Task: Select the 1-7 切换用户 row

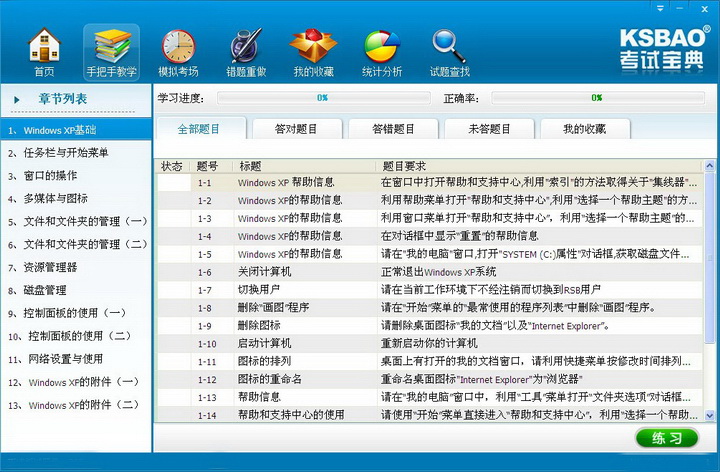Action: 429,290
